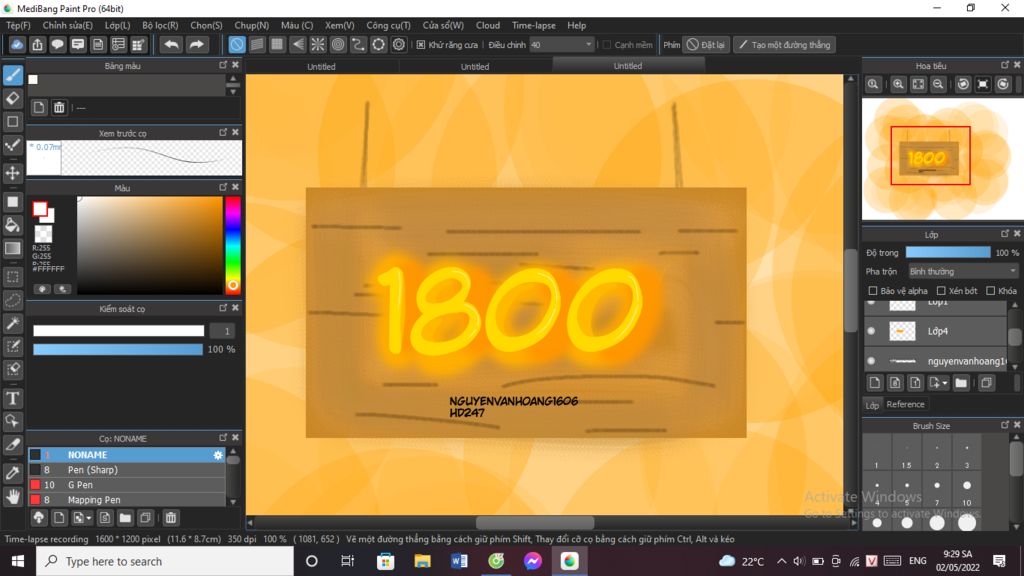The image size is (1024, 576).
Task: Enable Khóa checkbox
Action: click(991, 291)
